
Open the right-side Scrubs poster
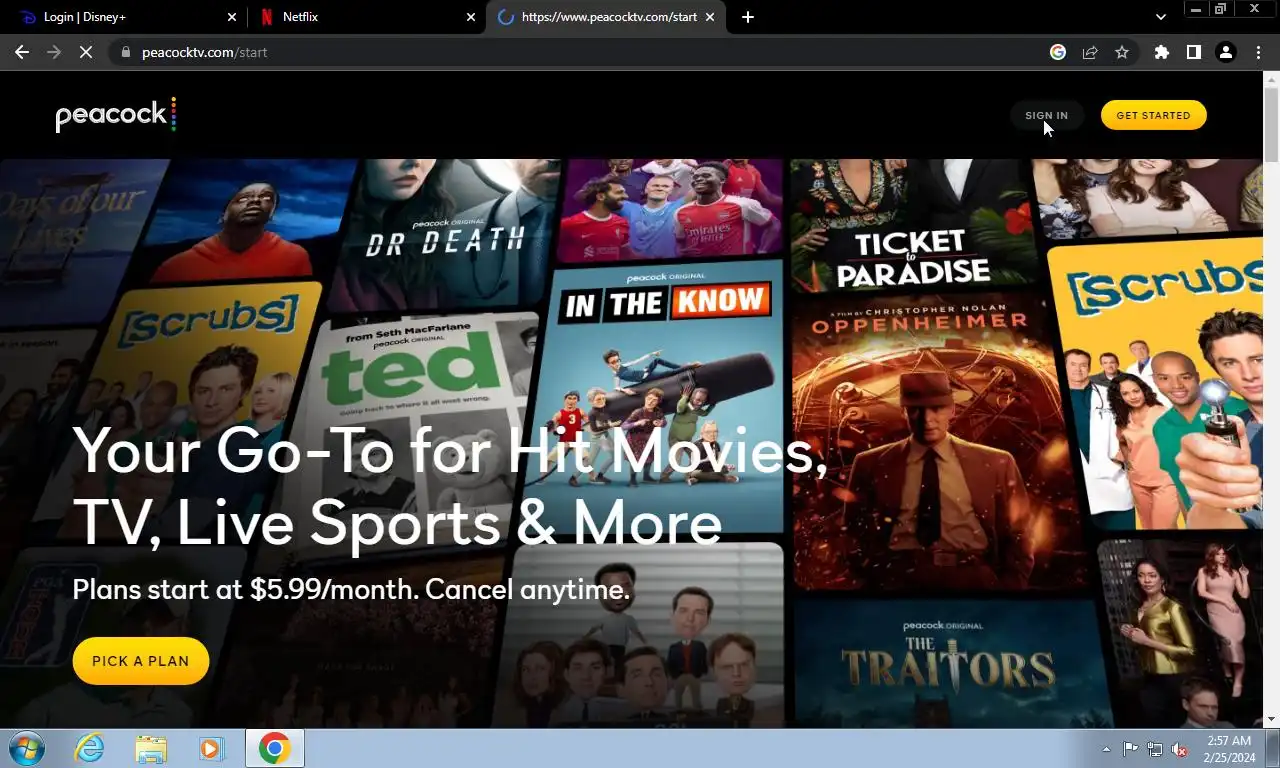1155,385
